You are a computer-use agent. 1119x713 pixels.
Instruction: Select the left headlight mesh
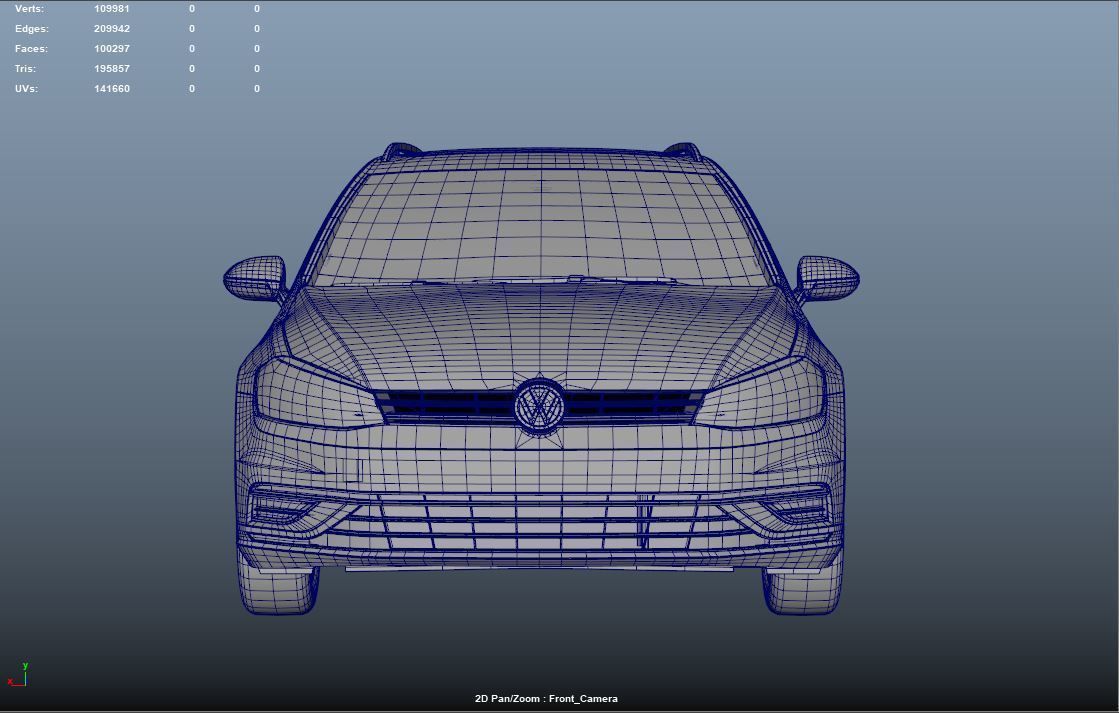(316, 395)
